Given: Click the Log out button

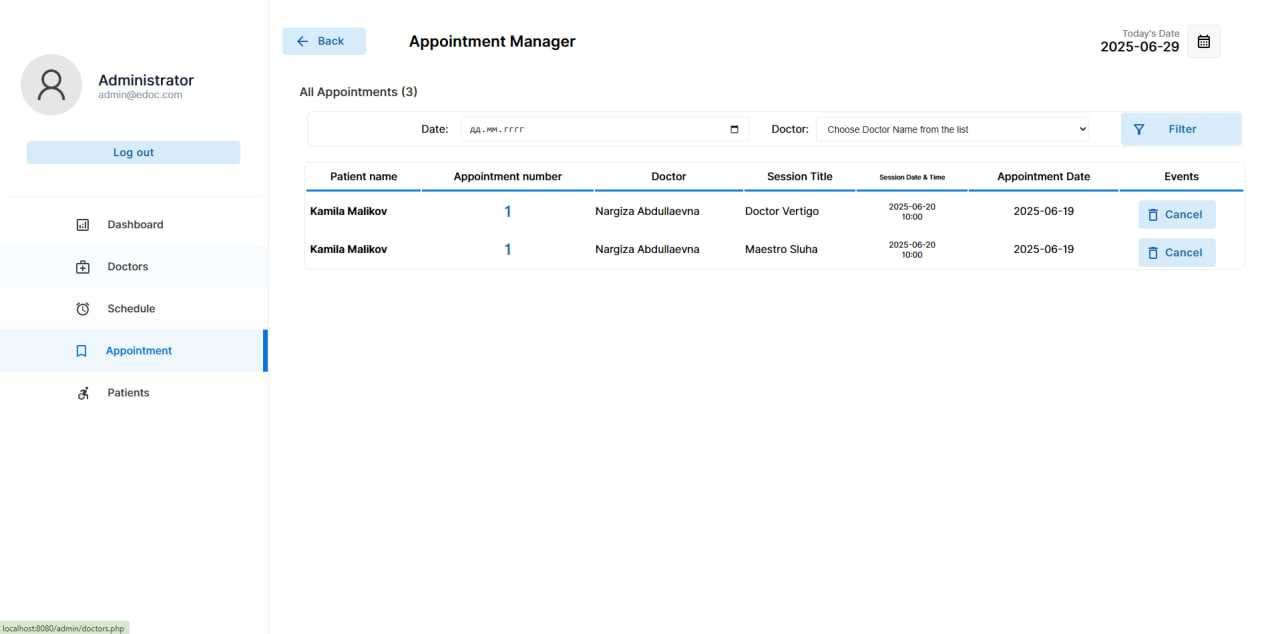Looking at the screenshot, I should (x=133, y=152).
